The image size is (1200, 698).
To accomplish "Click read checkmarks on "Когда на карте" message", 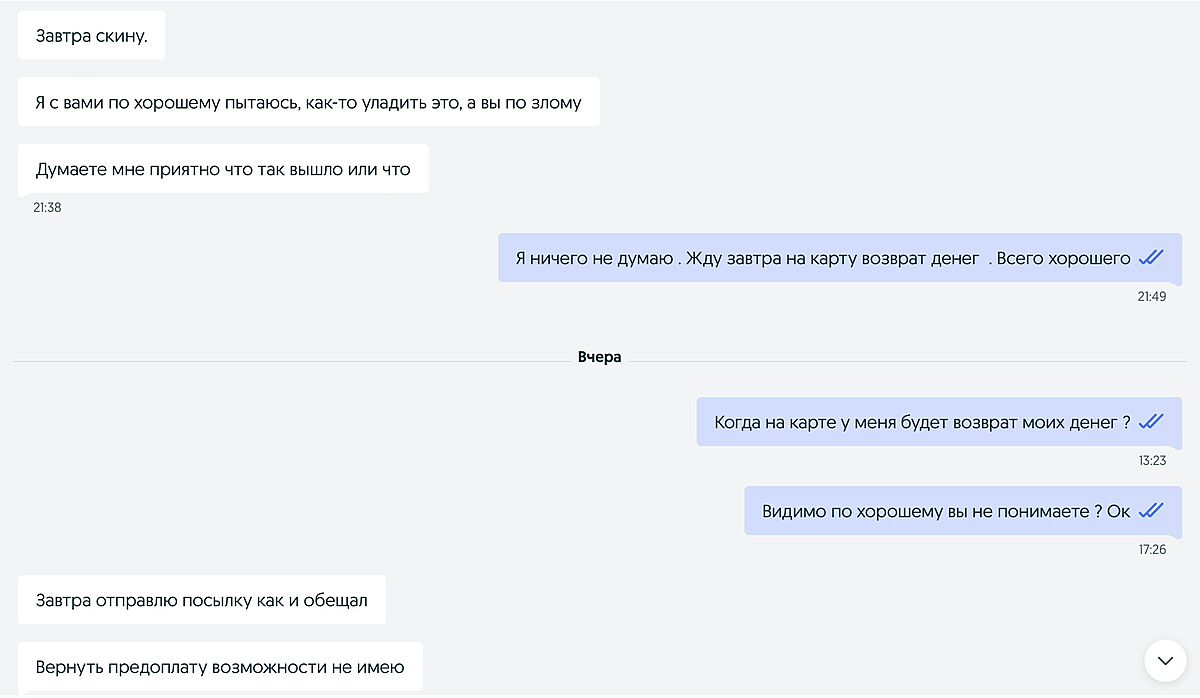I will point(1151,422).
